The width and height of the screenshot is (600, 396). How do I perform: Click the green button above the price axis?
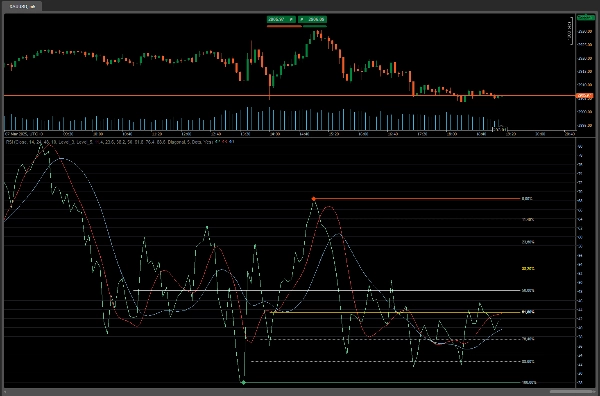point(585,17)
